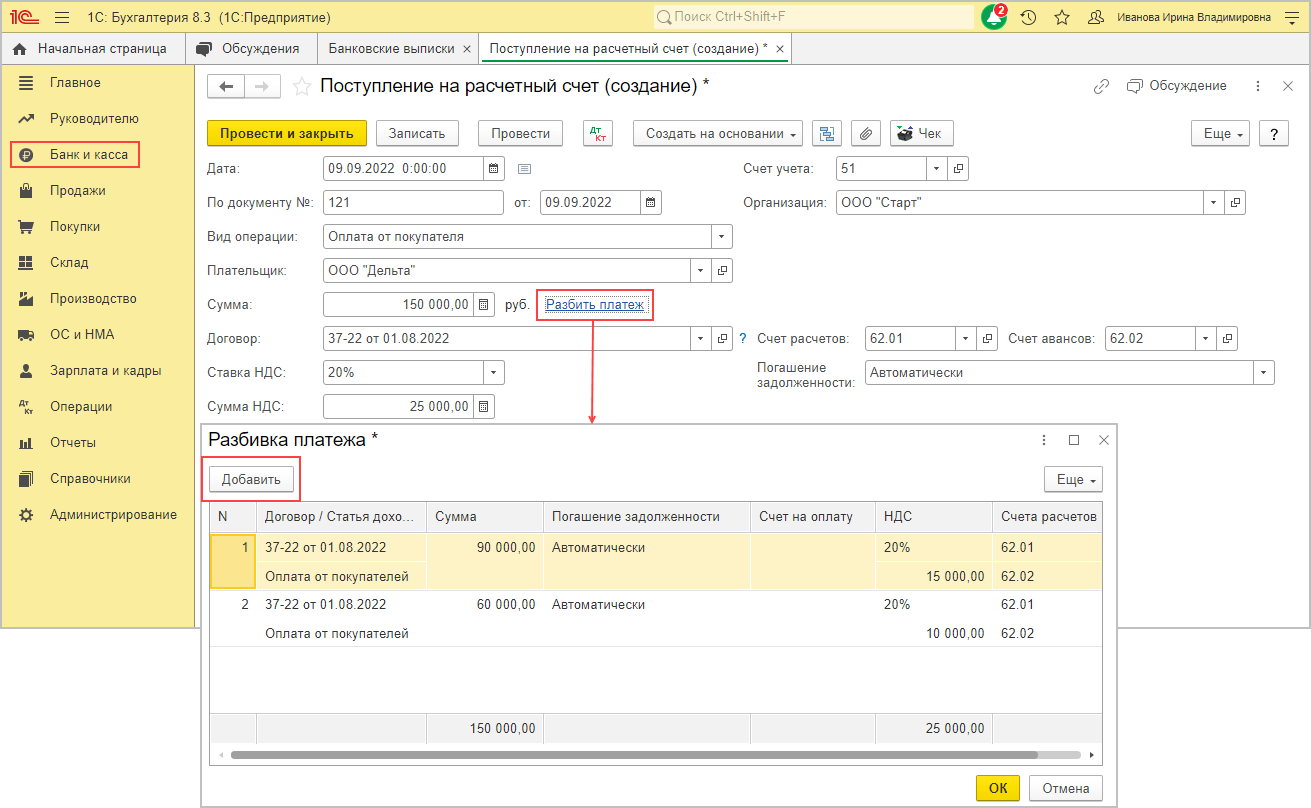Click the notifications bell icon
Screen dimensions: 1311x808
[993, 17]
